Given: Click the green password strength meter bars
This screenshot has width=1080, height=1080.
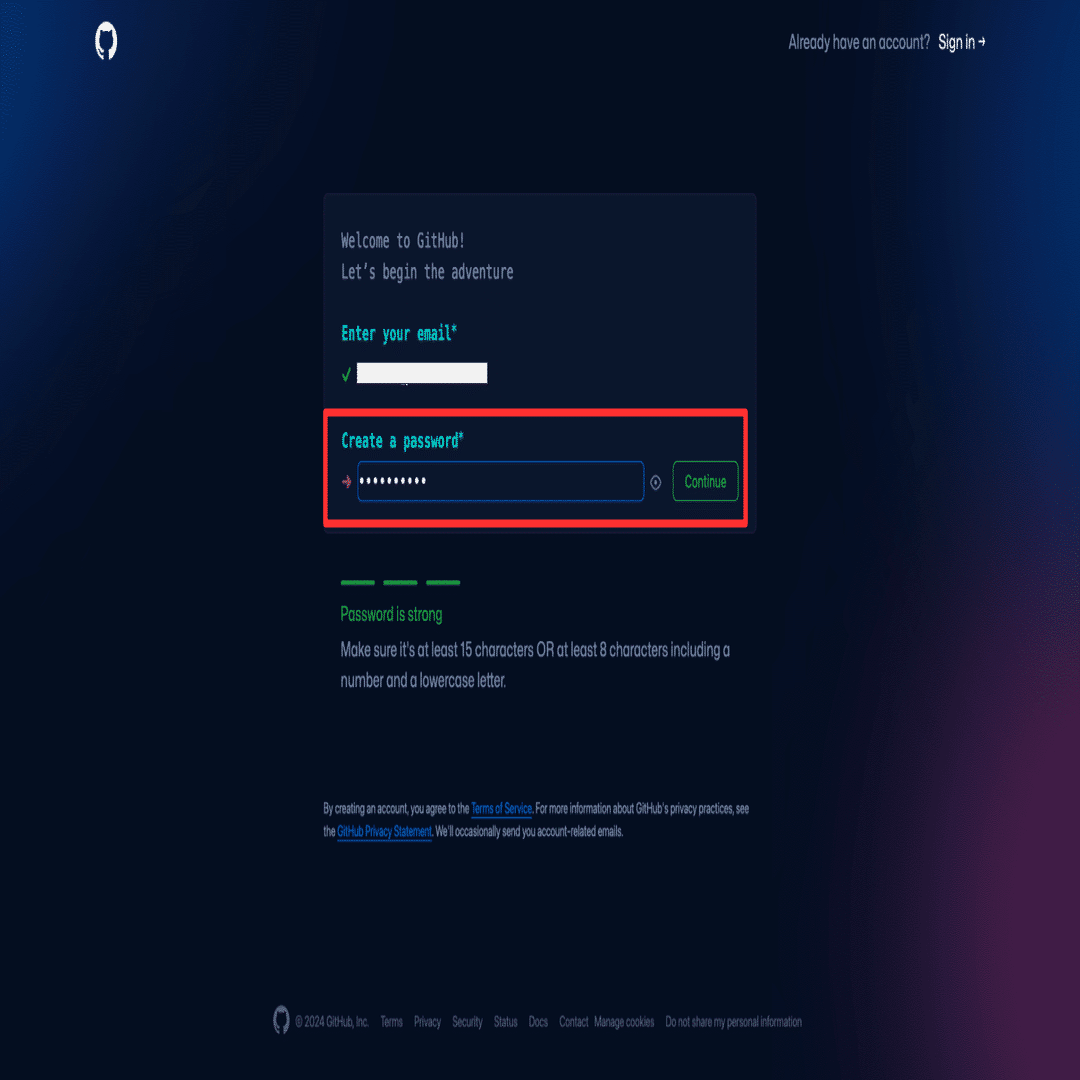Looking at the screenshot, I should tap(400, 583).
